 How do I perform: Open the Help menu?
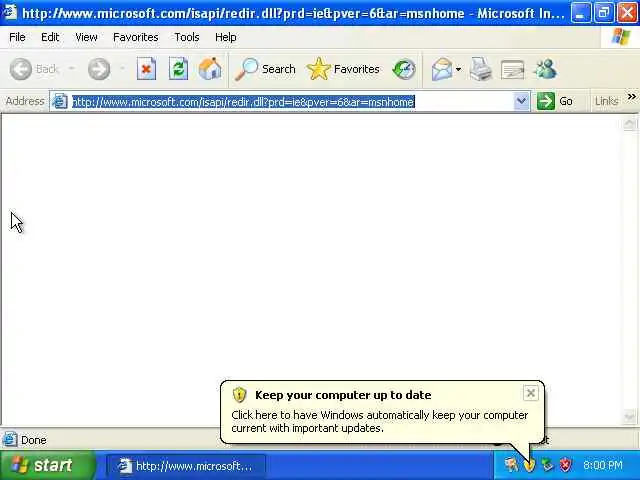225,37
